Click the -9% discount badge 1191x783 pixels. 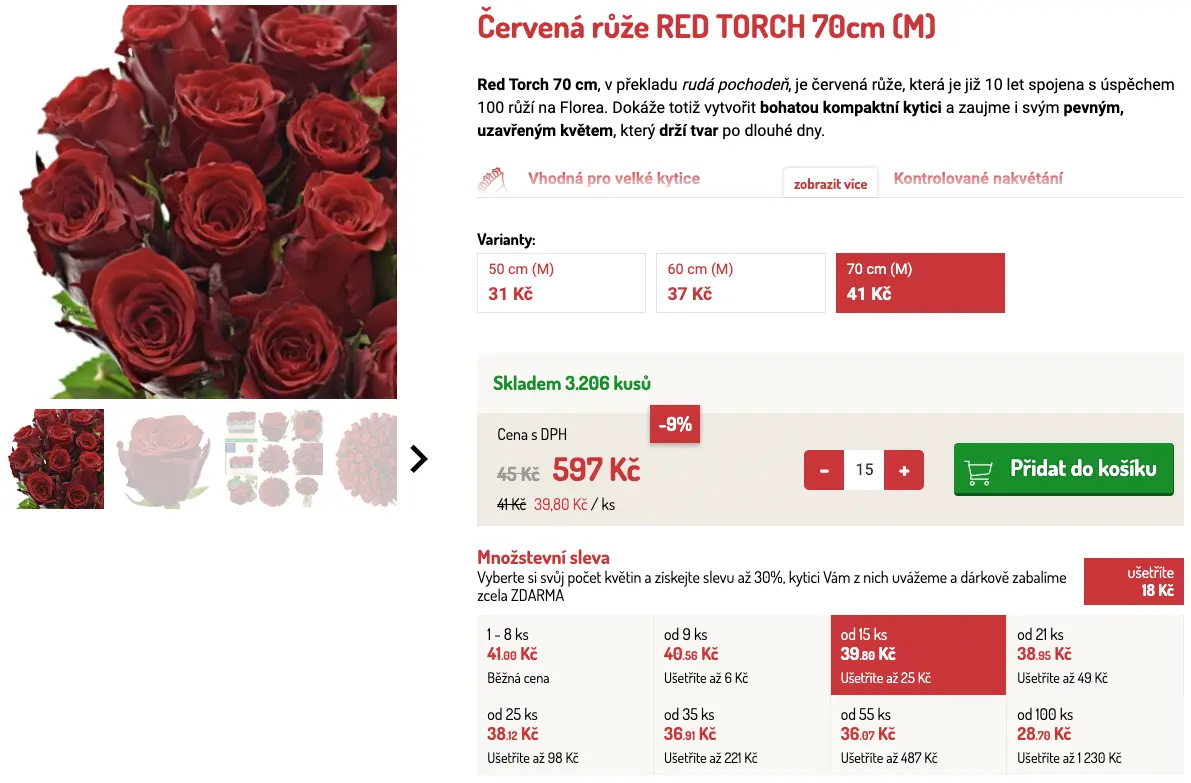pyautogui.click(x=675, y=424)
